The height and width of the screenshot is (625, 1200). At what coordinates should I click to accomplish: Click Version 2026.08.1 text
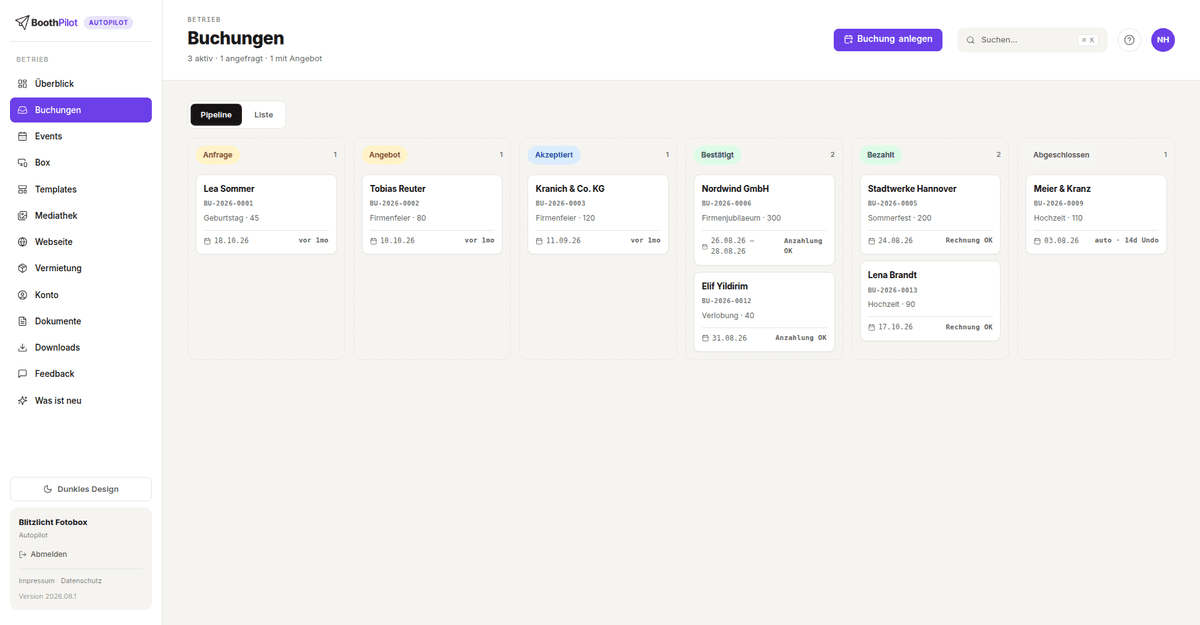(48, 597)
